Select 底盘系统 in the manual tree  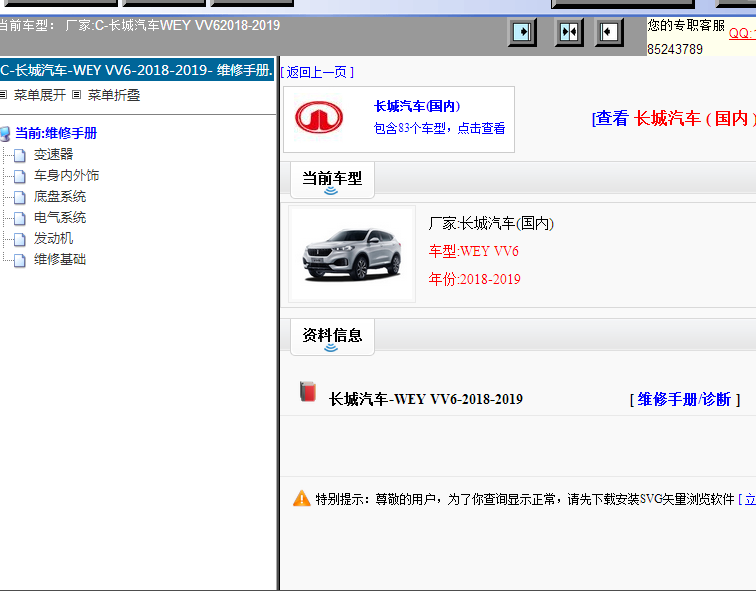click(60, 196)
